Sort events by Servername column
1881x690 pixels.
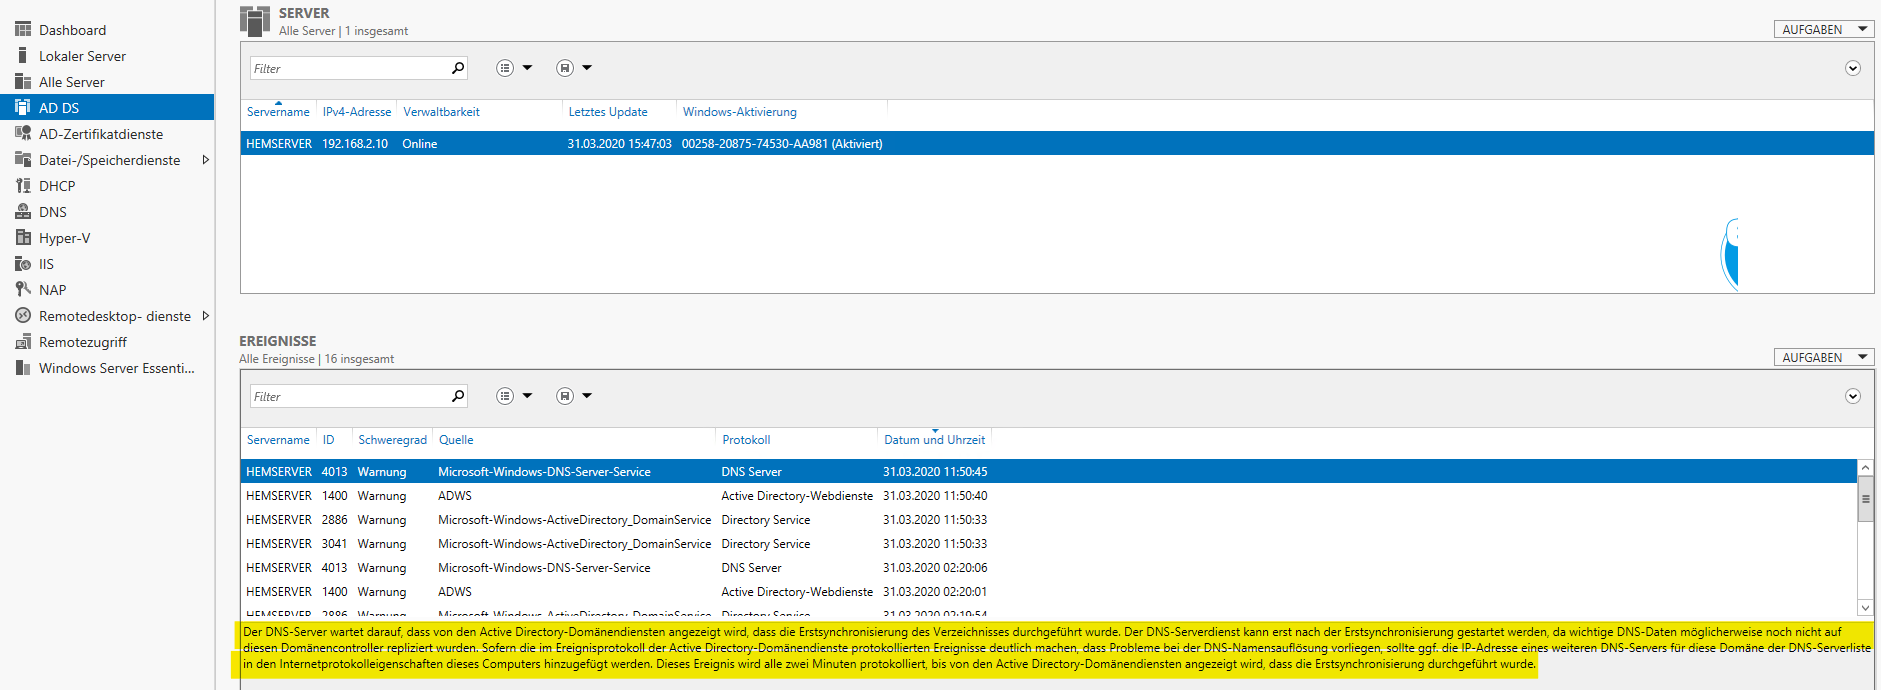click(278, 440)
